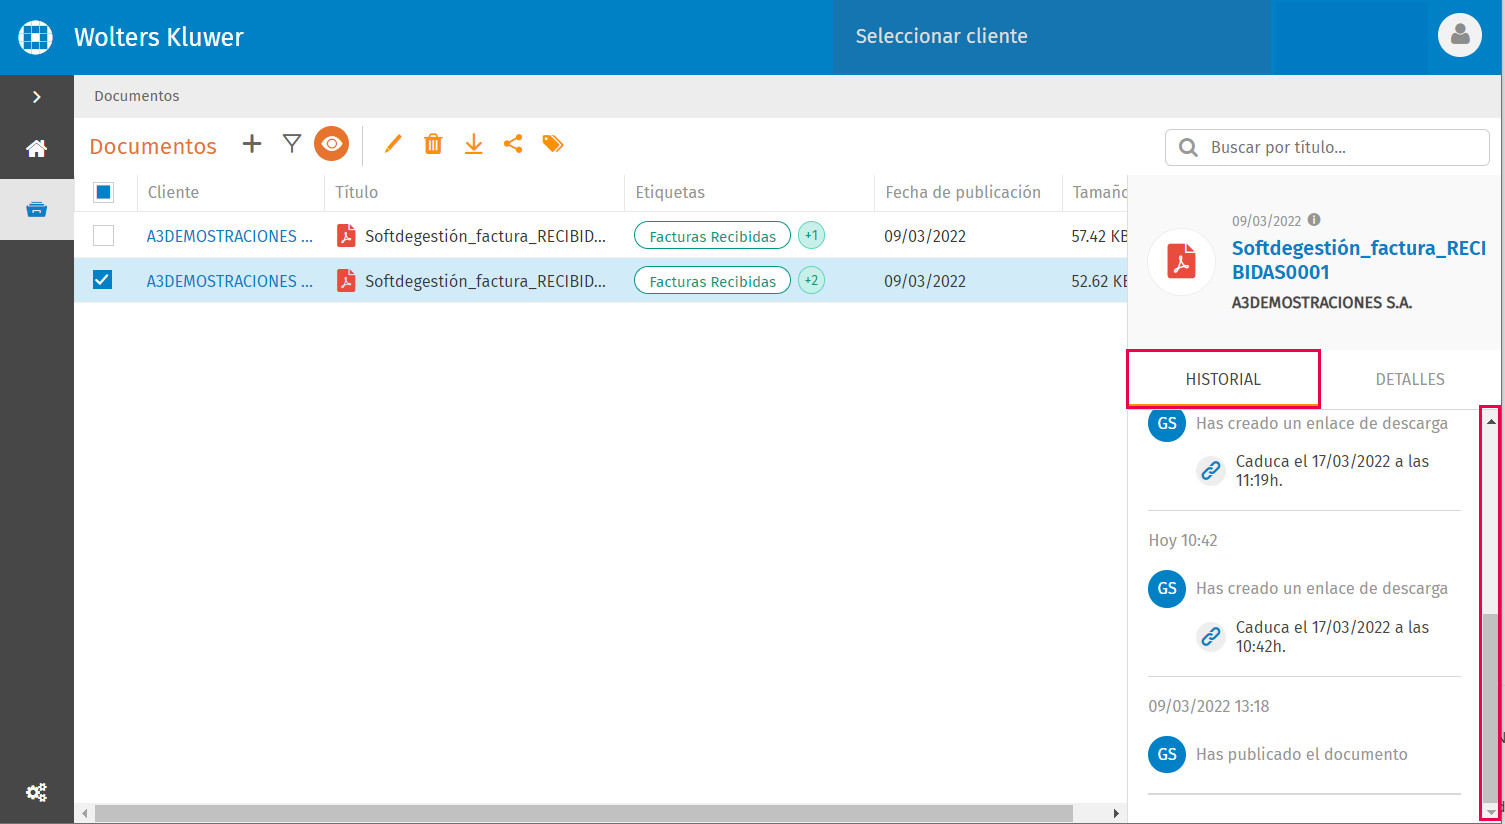Toggle the select-all checkbox in the header
This screenshot has width=1505, height=824.
[x=103, y=192]
